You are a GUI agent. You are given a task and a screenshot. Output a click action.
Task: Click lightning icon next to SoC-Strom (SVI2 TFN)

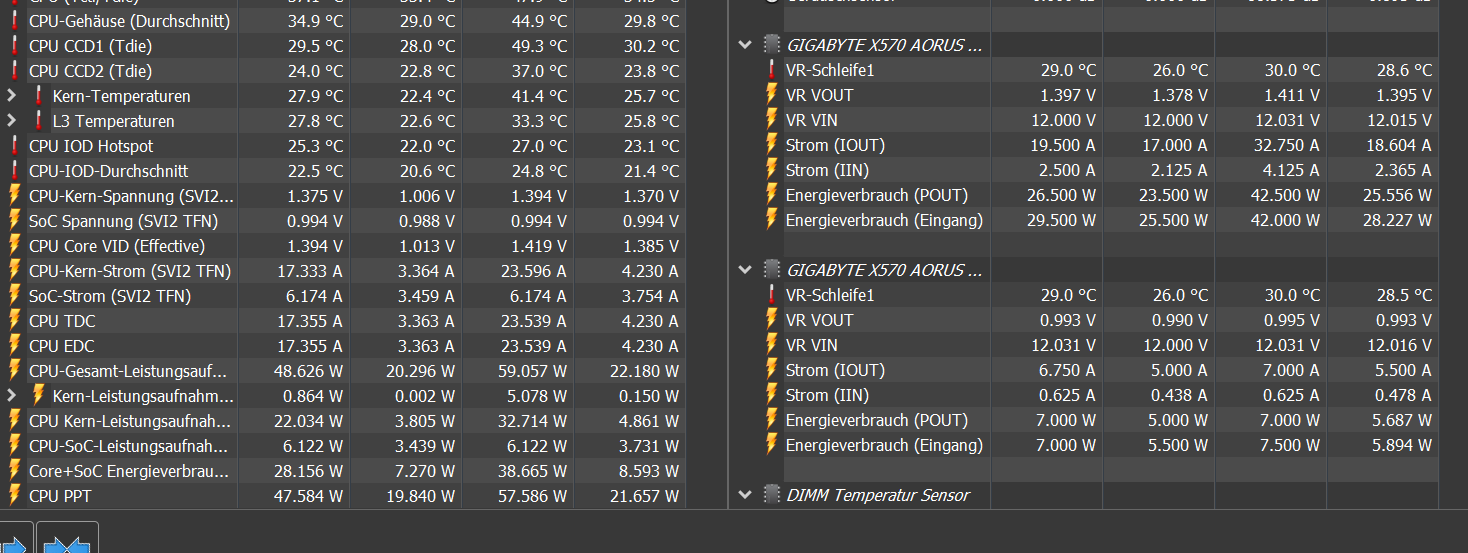click(x=15, y=296)
